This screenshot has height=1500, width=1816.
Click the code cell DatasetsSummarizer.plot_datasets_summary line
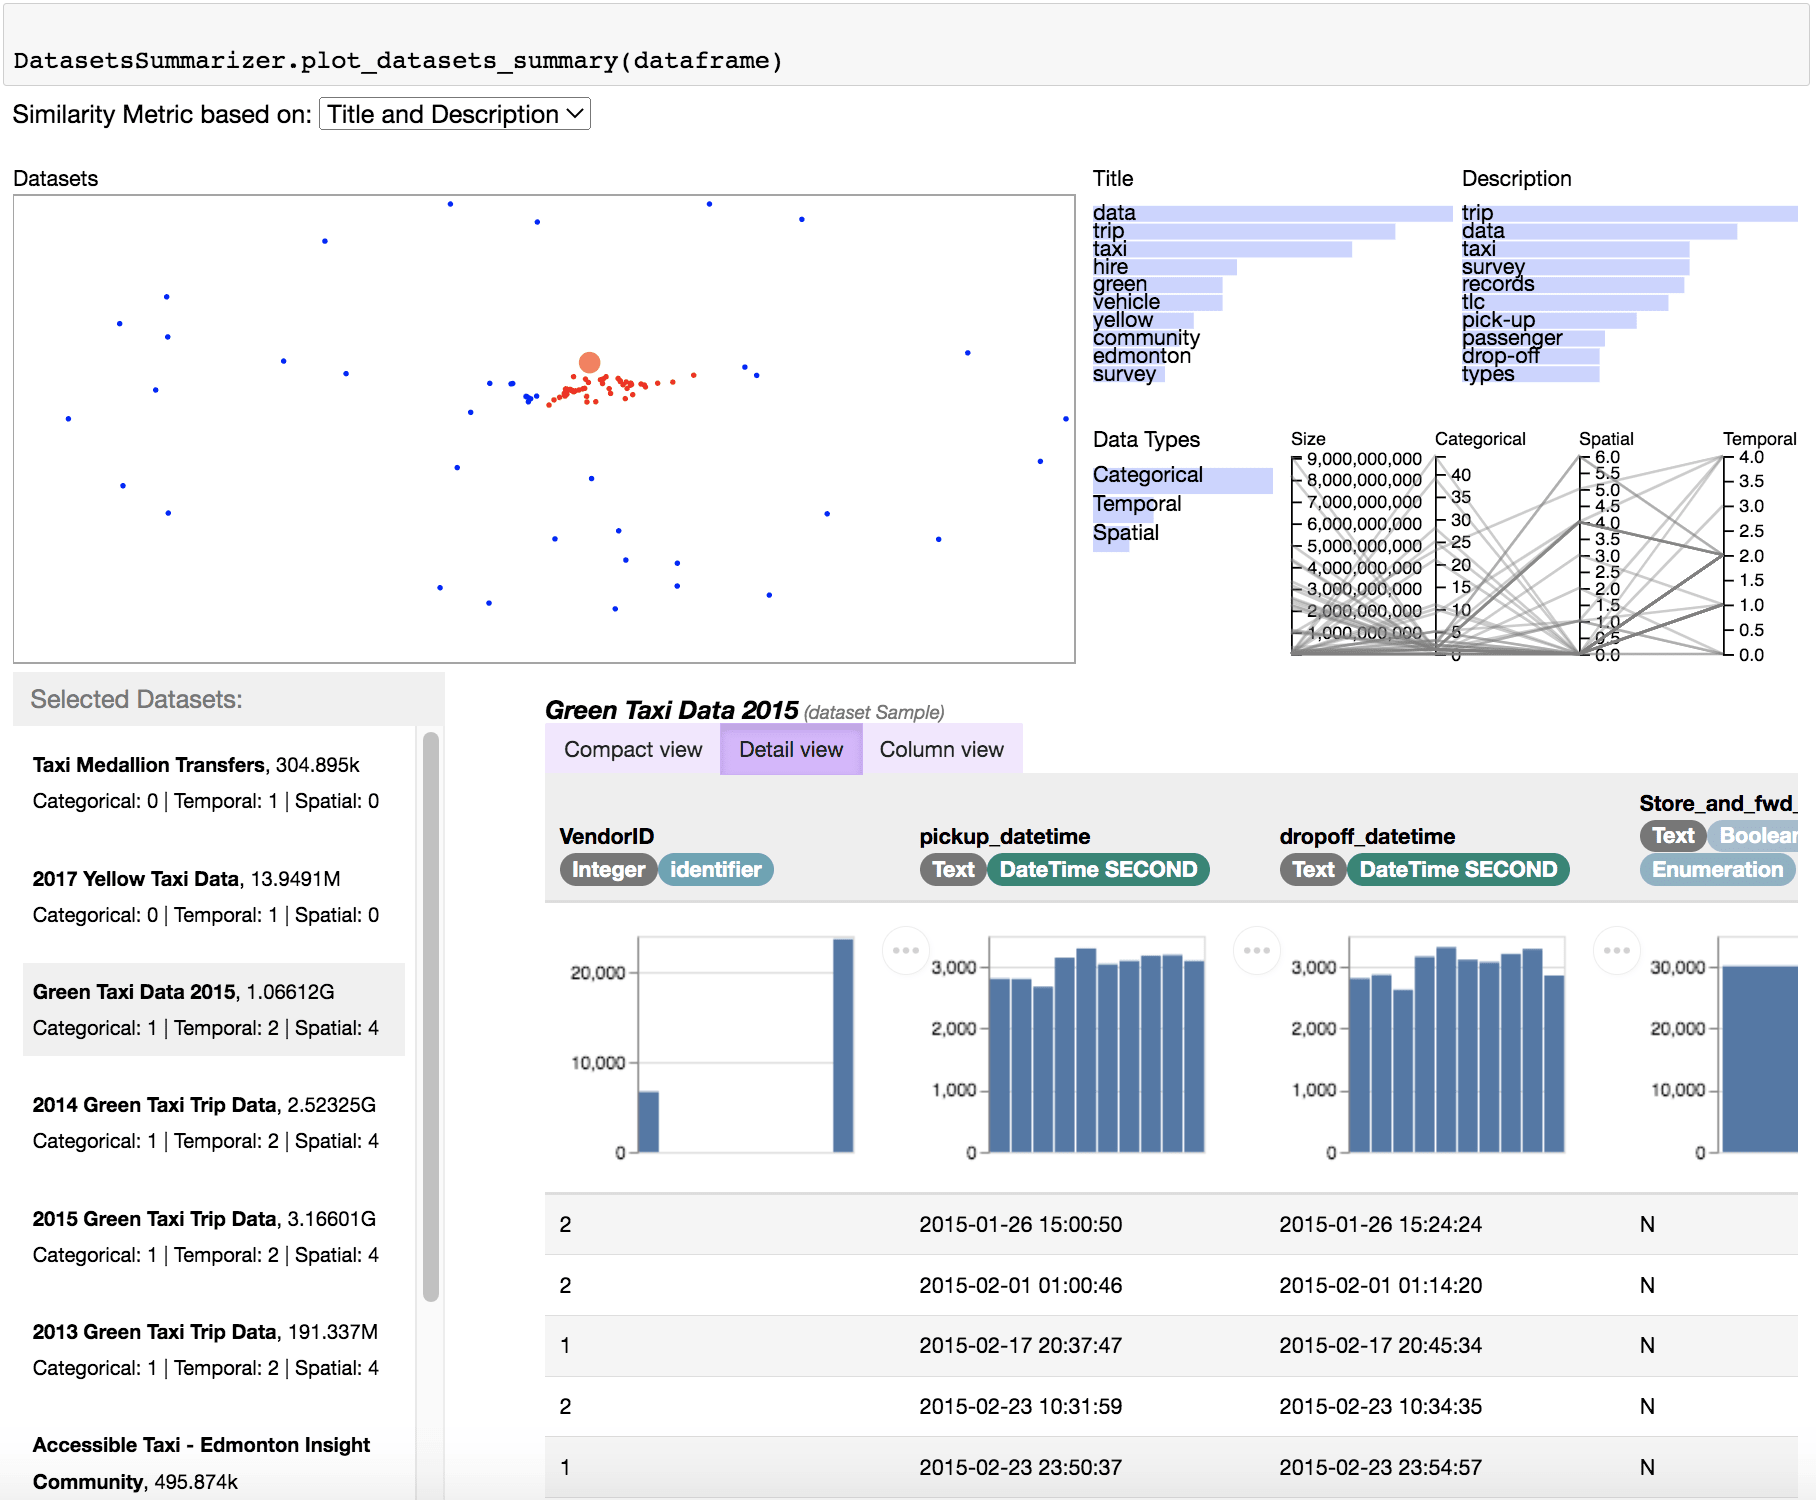pyautogui.click(x=398, y=60)
